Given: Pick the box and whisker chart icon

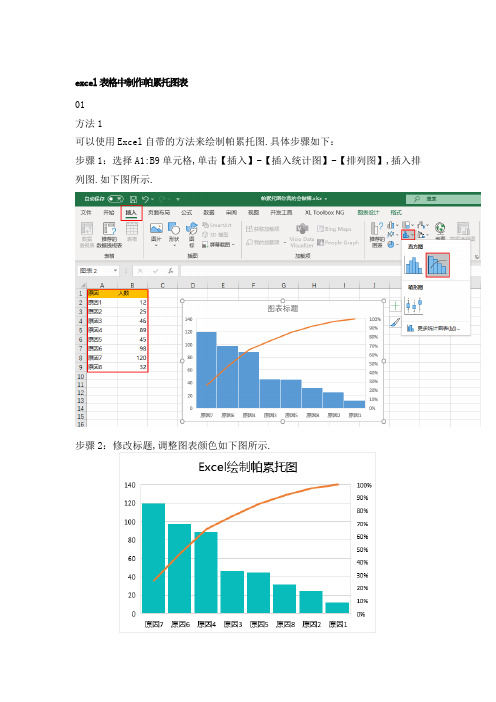Looking at the screenshot, I should click(414, 305).
